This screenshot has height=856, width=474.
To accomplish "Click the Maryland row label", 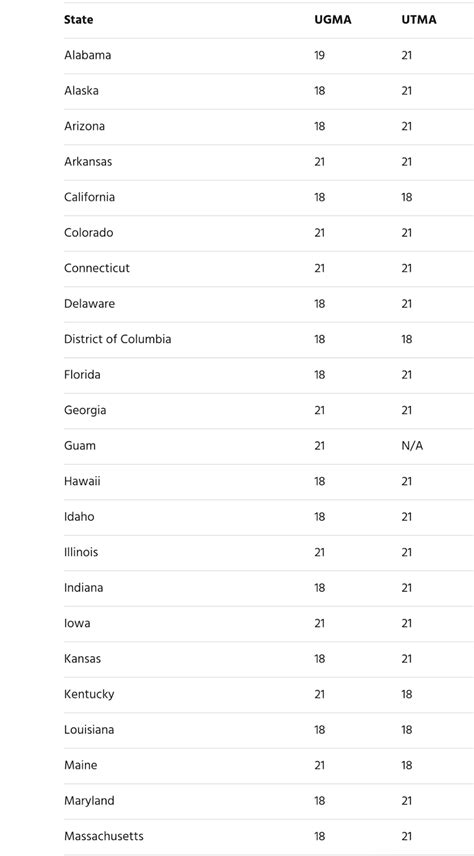I will click(89, 801).
